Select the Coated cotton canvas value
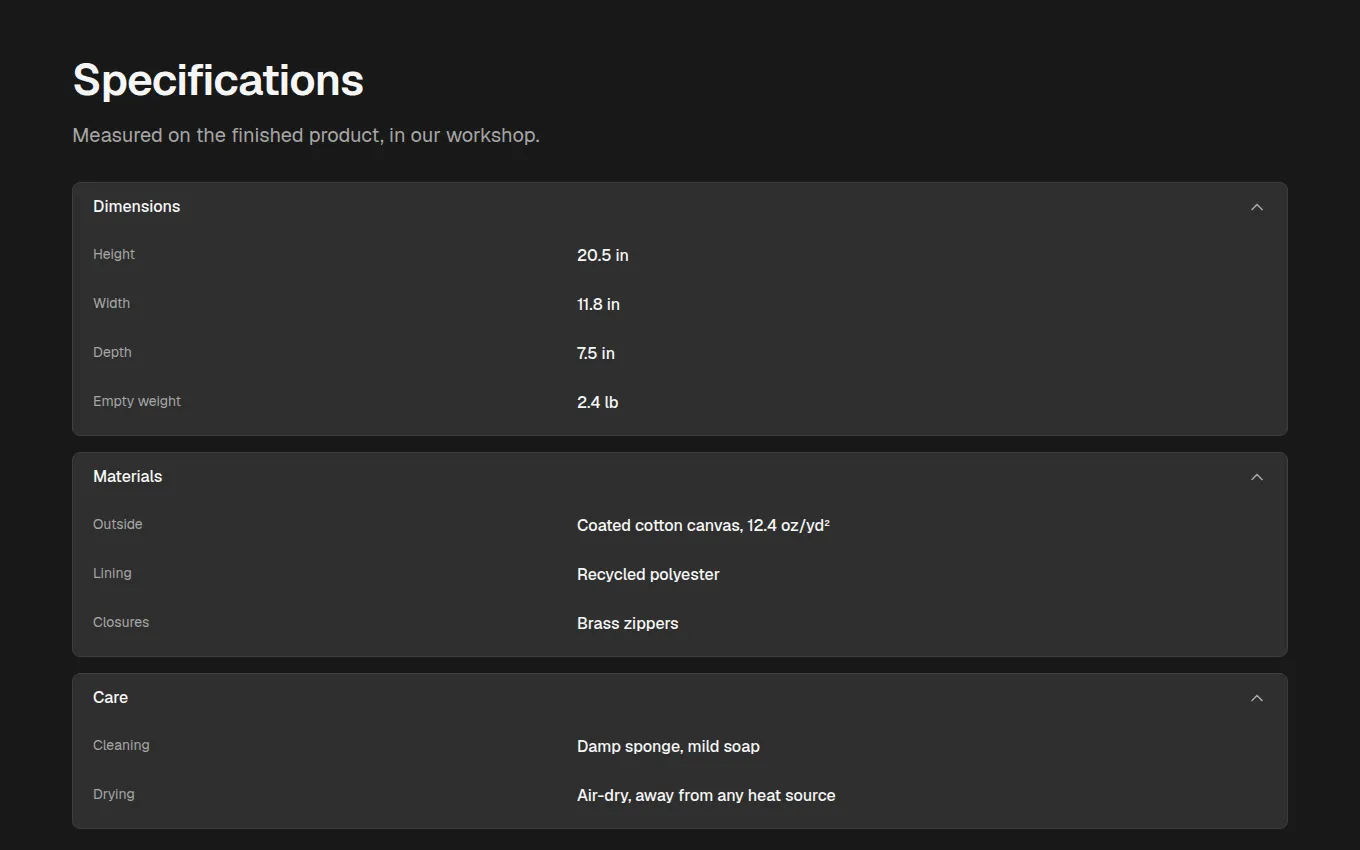The image size is (1360, 850). 704,525
